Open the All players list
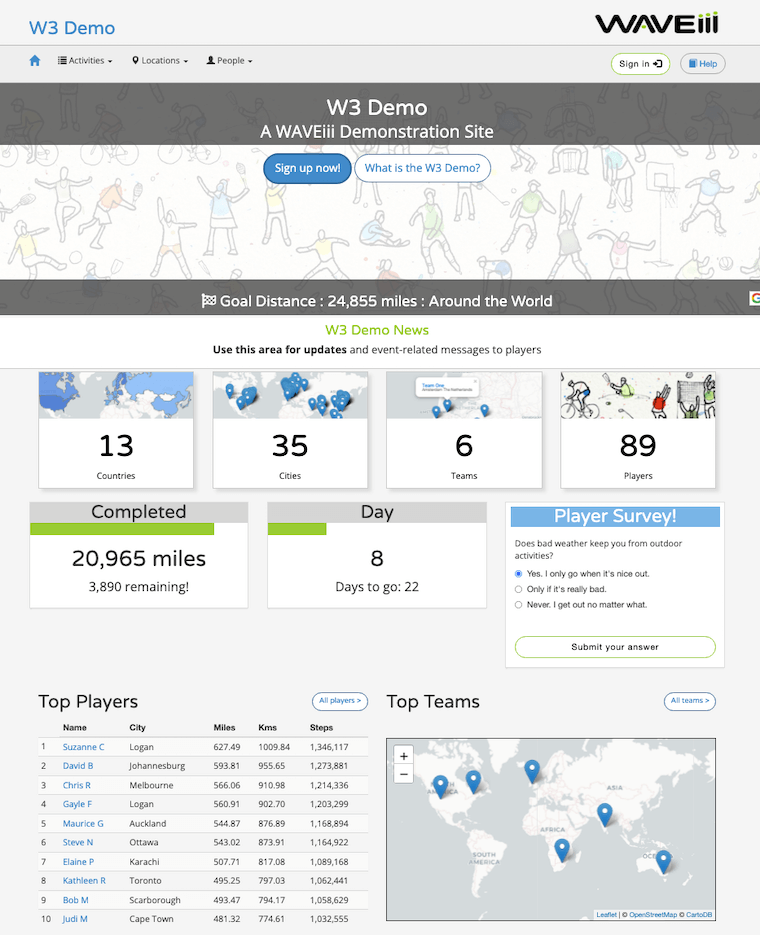Image resolution: width=760 pixels, height=935 pixels. point(340,701)
